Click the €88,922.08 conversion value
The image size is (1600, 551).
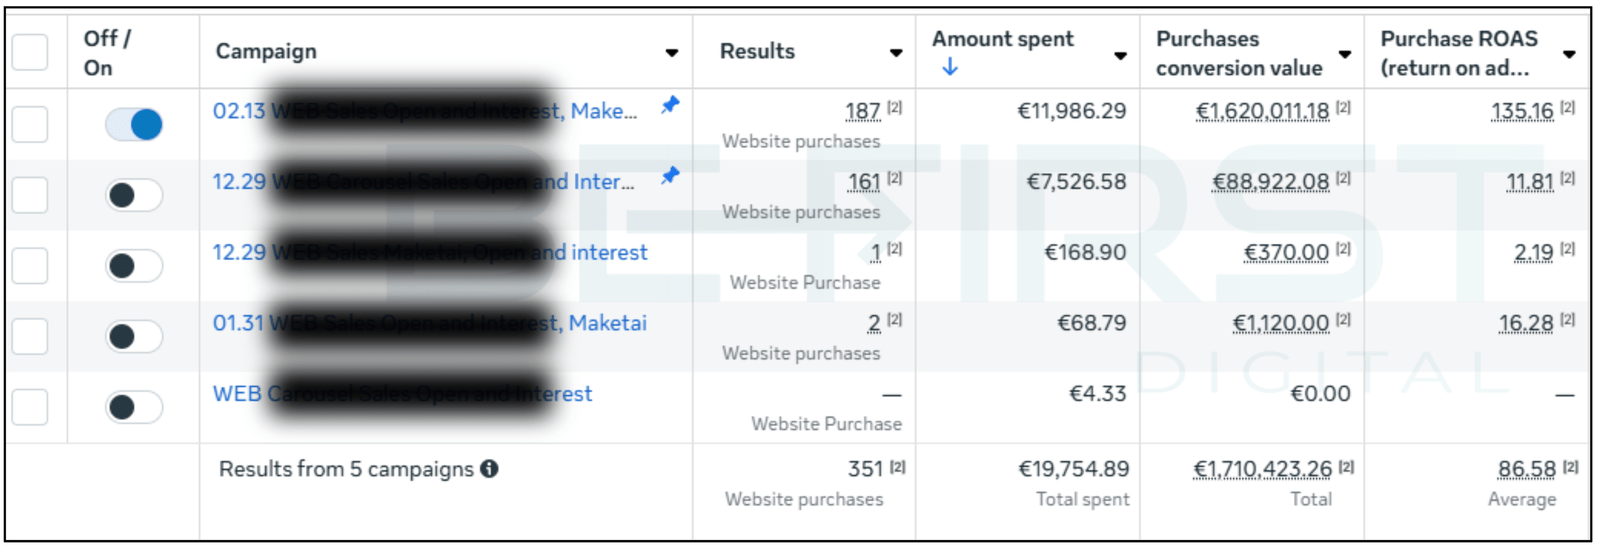(x=1270, y=182)
